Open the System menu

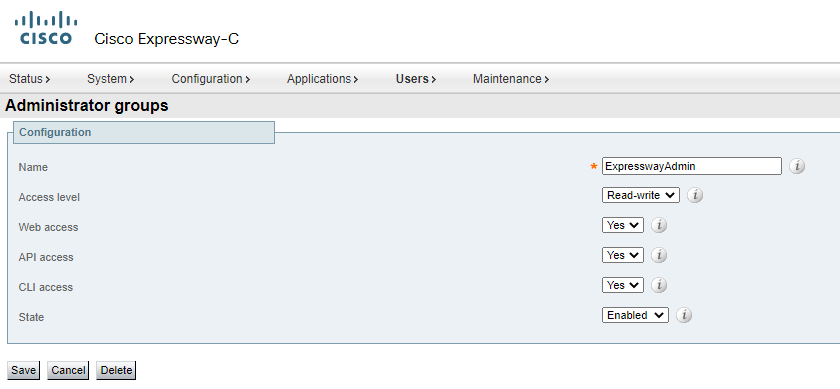110,79
